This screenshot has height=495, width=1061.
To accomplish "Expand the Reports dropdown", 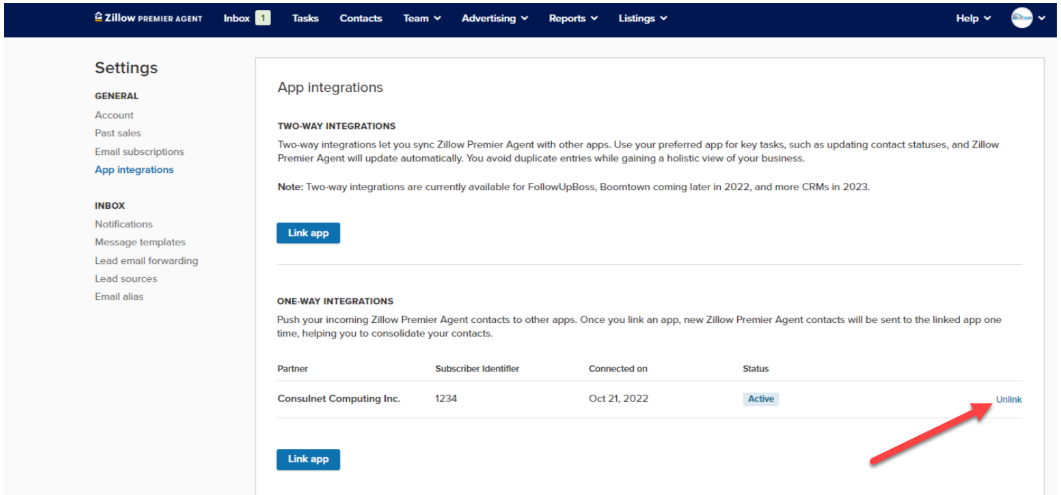I will click(573, 18).
